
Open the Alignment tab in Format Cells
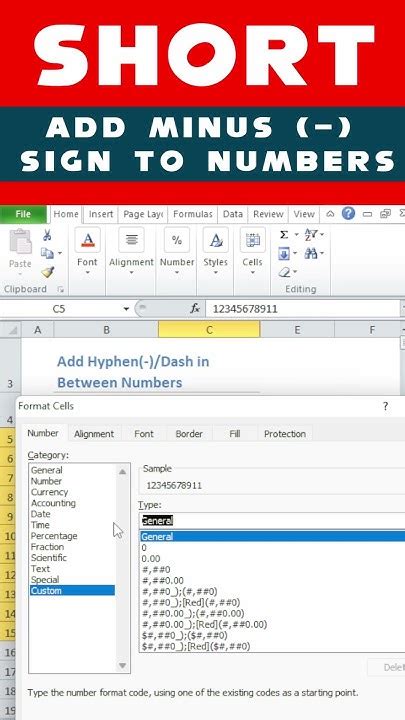94,434
